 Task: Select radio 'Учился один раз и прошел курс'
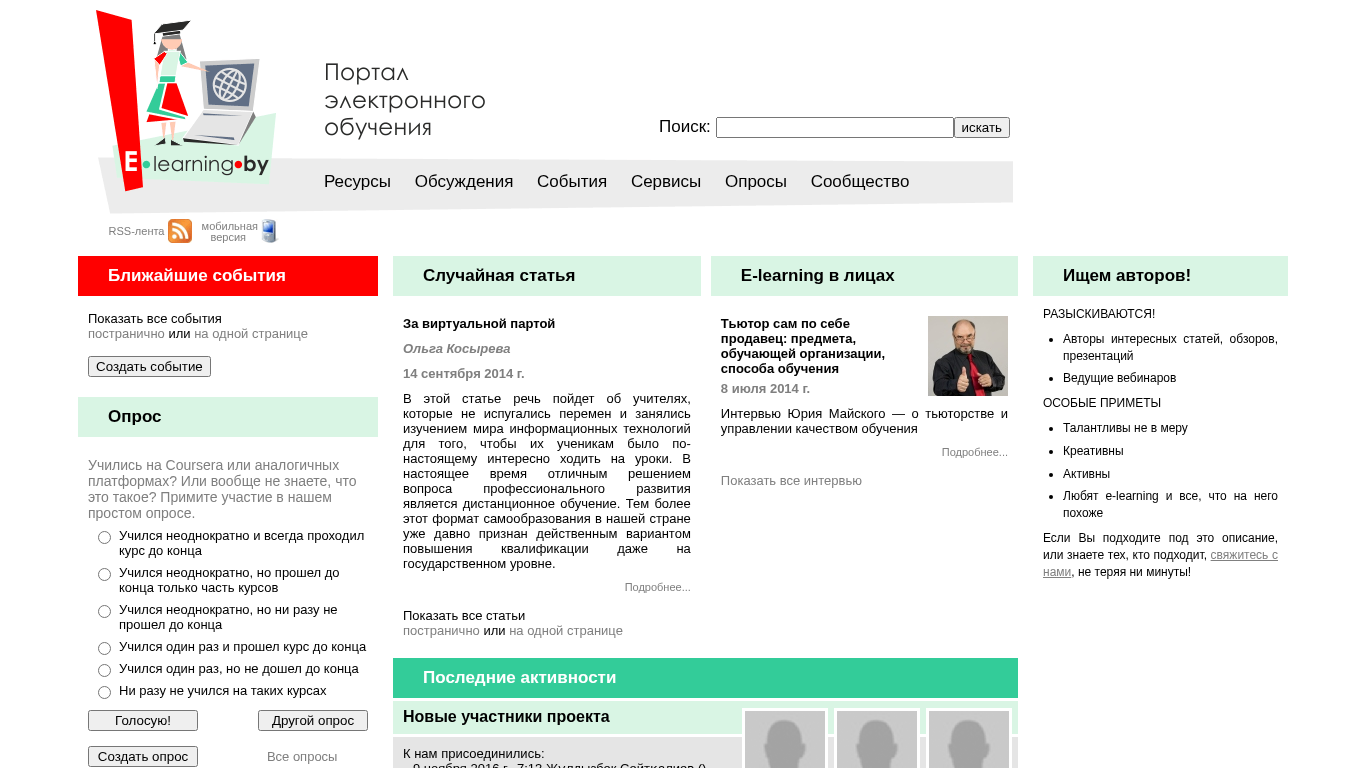point(104,649)
